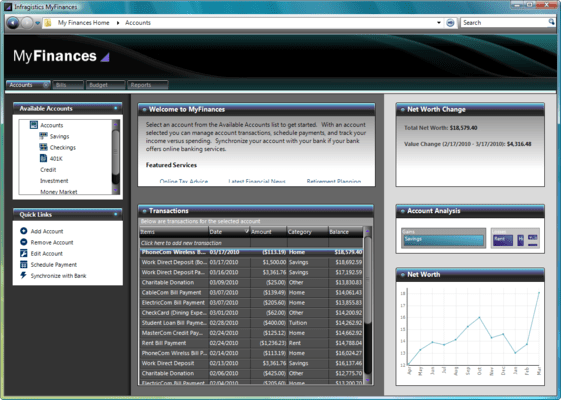Select the Charitable Donation 03/09/2010 row
The height and width of the screenshot is (400, 561).
click(251, 282)
